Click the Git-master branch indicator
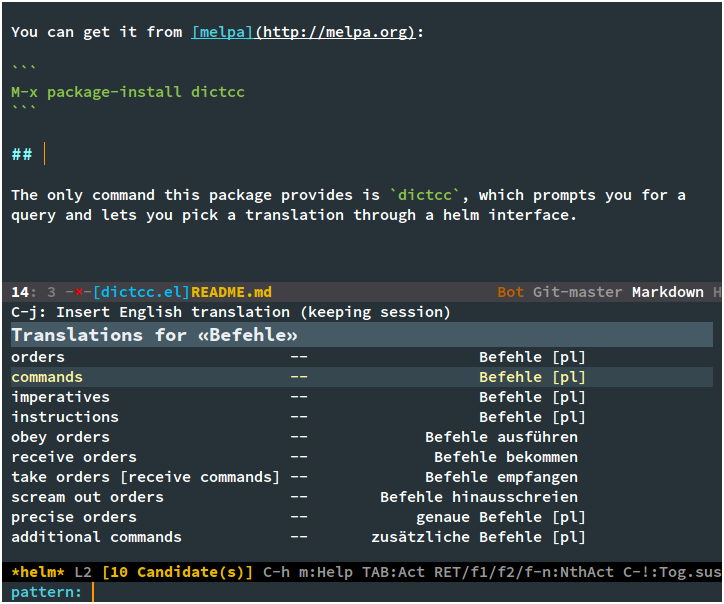 577,292
